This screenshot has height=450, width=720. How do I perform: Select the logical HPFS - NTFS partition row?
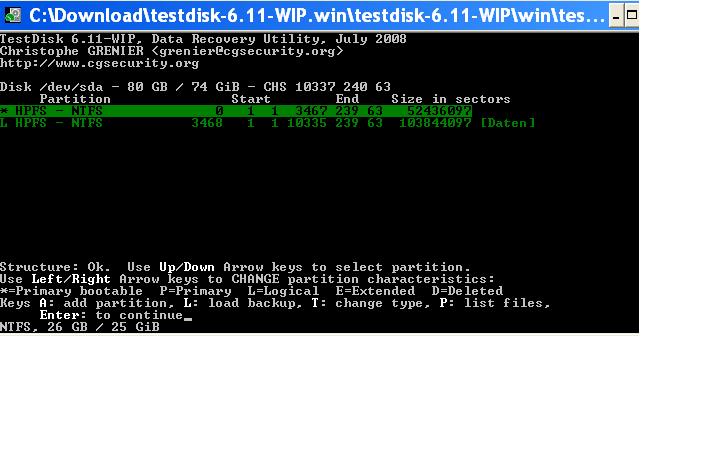tap(267, 123)
